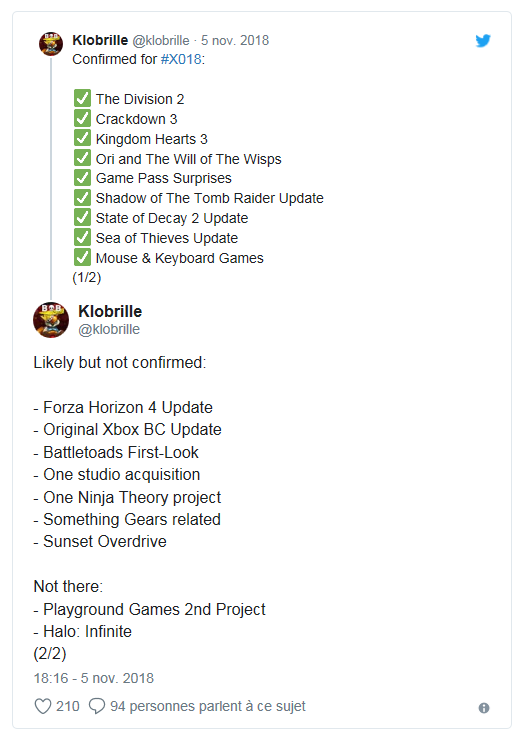Open the large Klobrille profile avatar
The height and width of the screenshot is (744, 526).
click(x=51, y=320)
